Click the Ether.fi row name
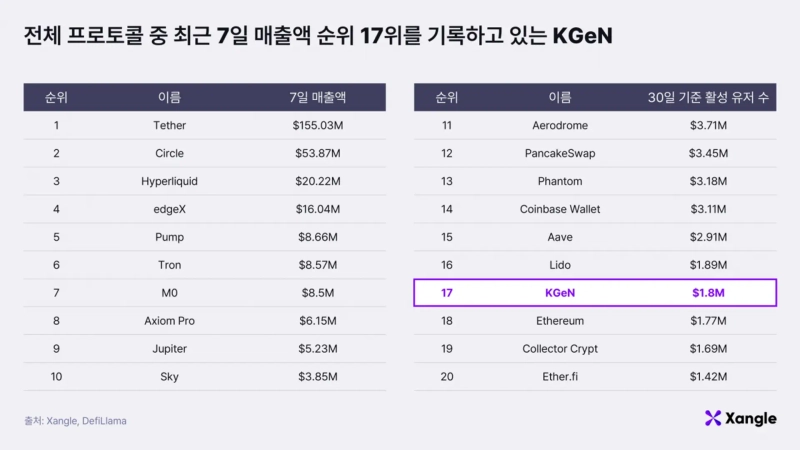800x450 pixels. (560, 377)
